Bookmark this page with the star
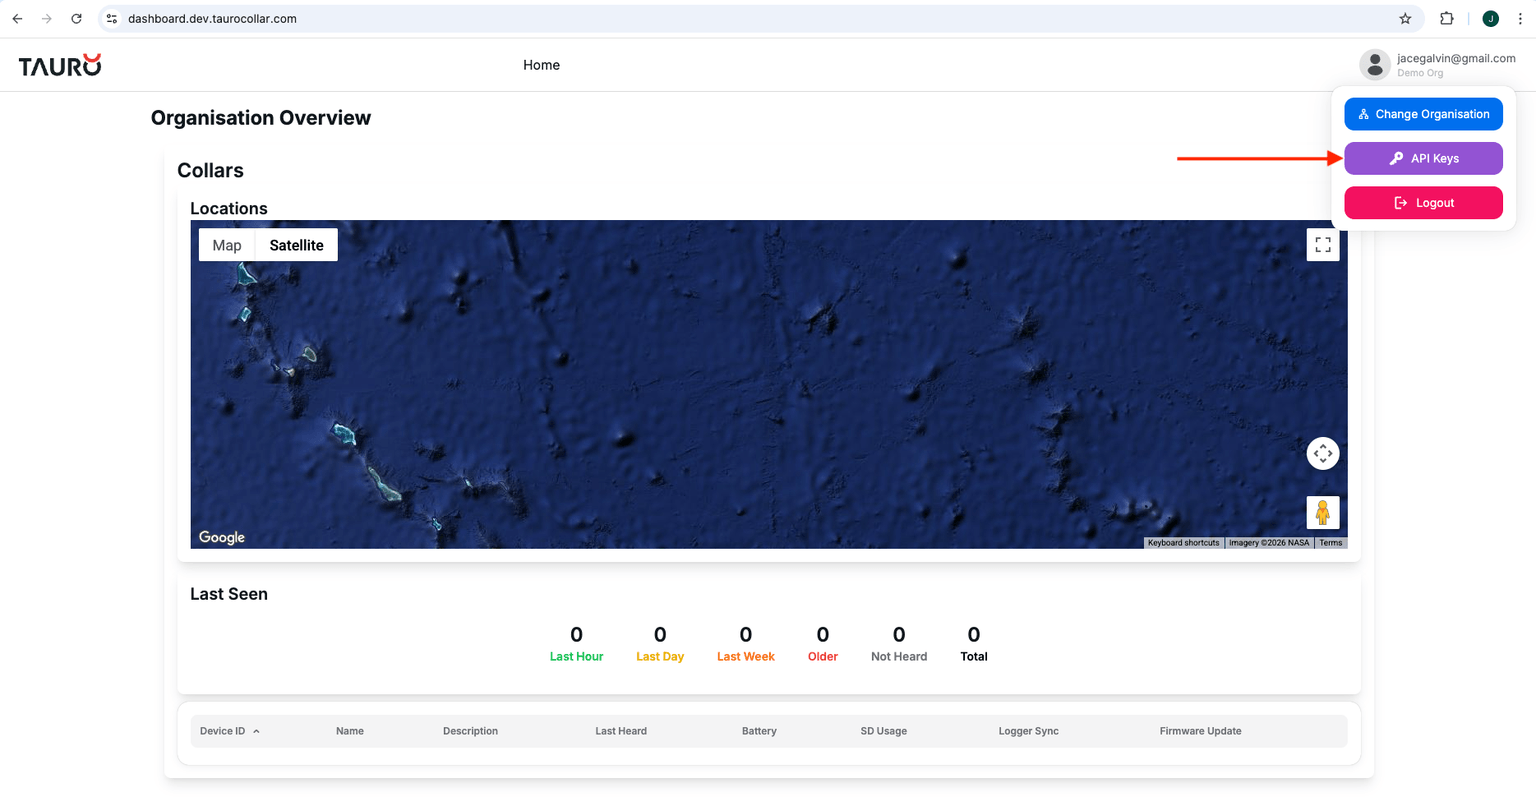 (x=1405, y=19)
